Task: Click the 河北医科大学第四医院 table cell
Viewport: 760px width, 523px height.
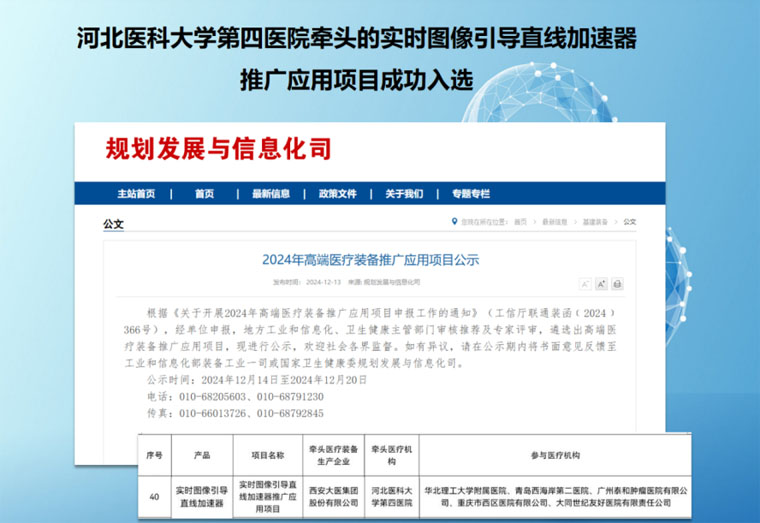Action: (x=393, y=496)
